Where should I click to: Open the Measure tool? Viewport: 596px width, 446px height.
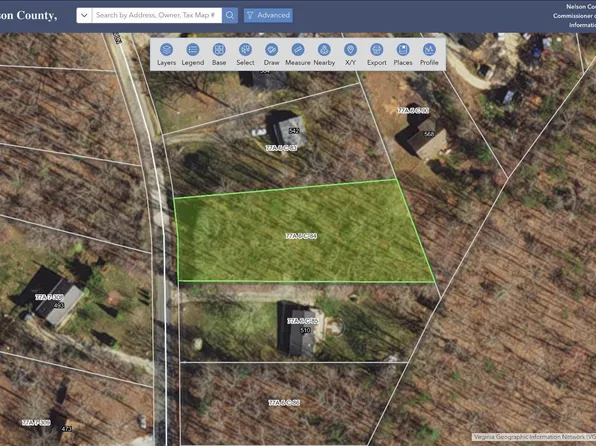click(298, 55)
